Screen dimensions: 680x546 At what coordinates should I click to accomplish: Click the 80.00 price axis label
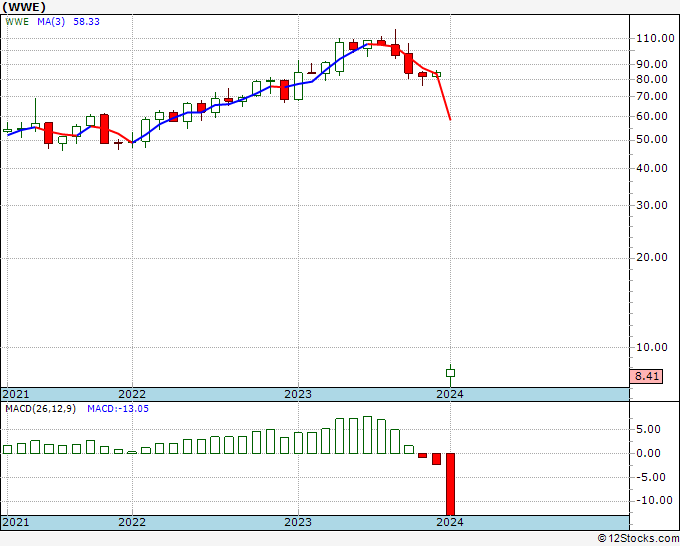click(x=651, y=79)
